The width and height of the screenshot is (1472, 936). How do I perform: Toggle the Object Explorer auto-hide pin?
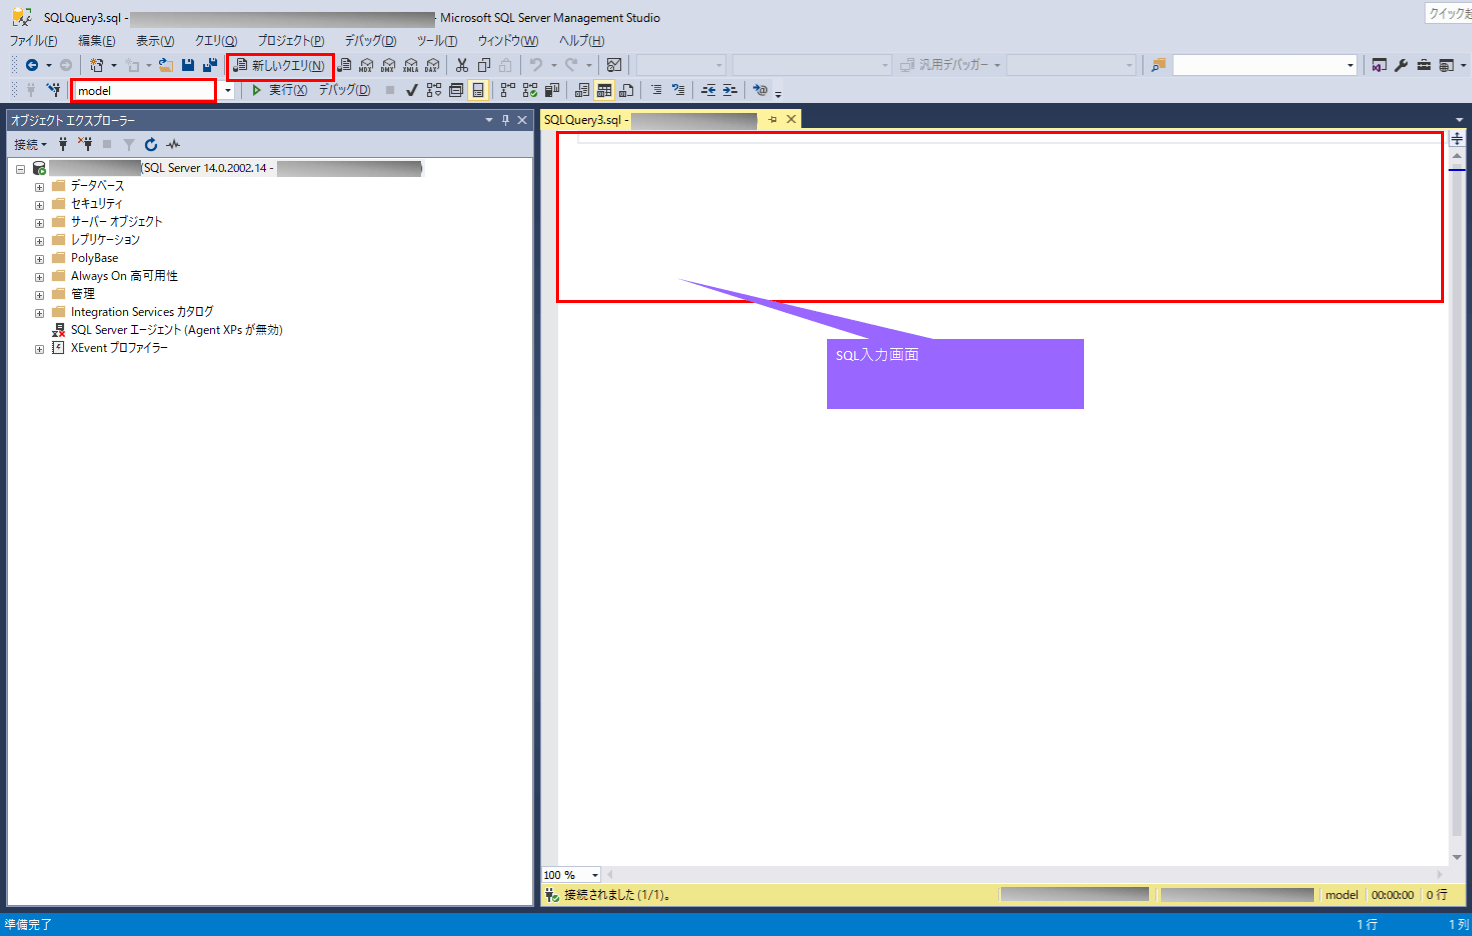point(505,120)
